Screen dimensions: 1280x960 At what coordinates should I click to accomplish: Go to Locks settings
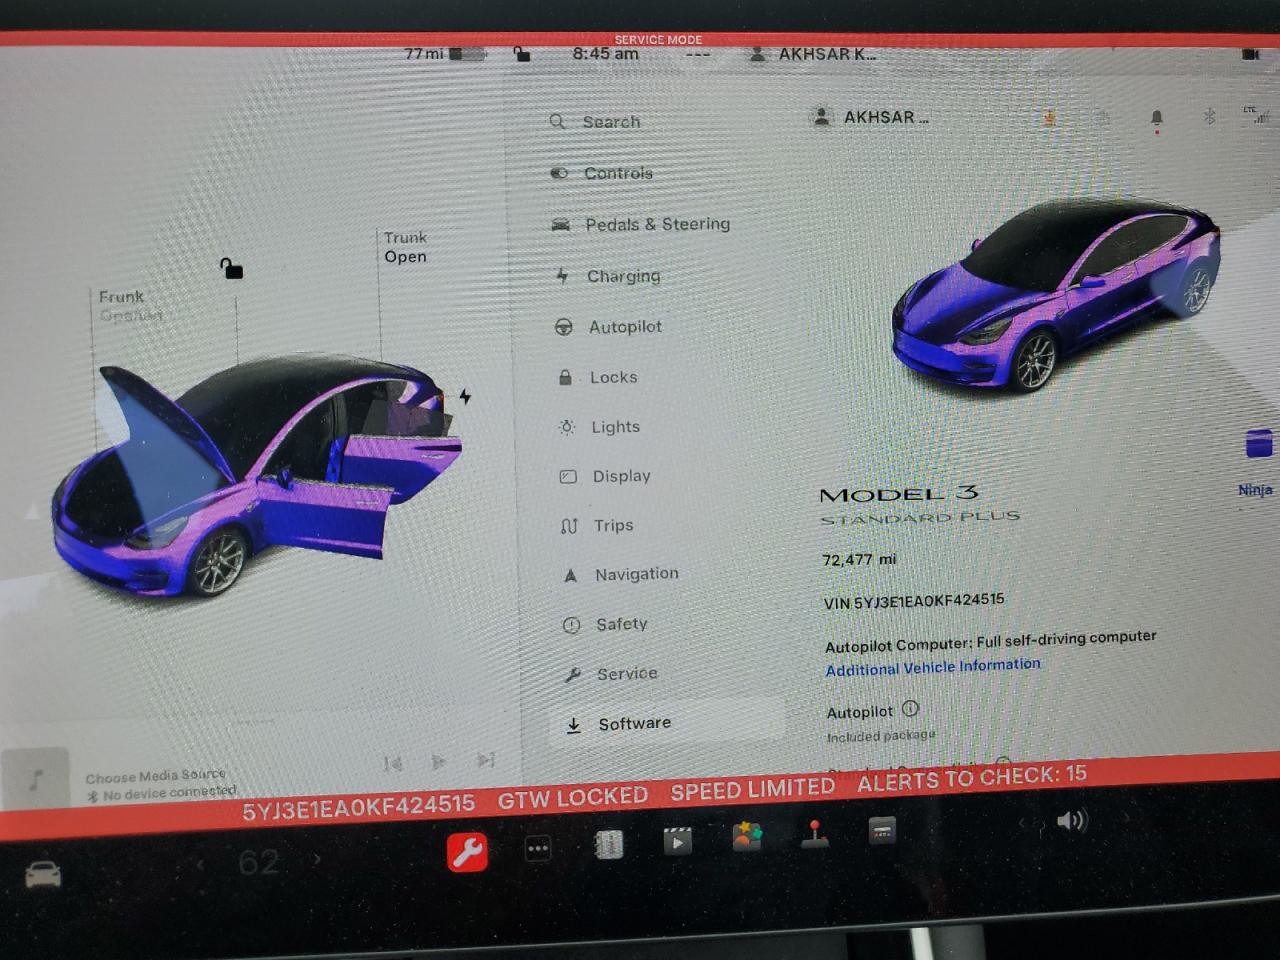(597, 377)
